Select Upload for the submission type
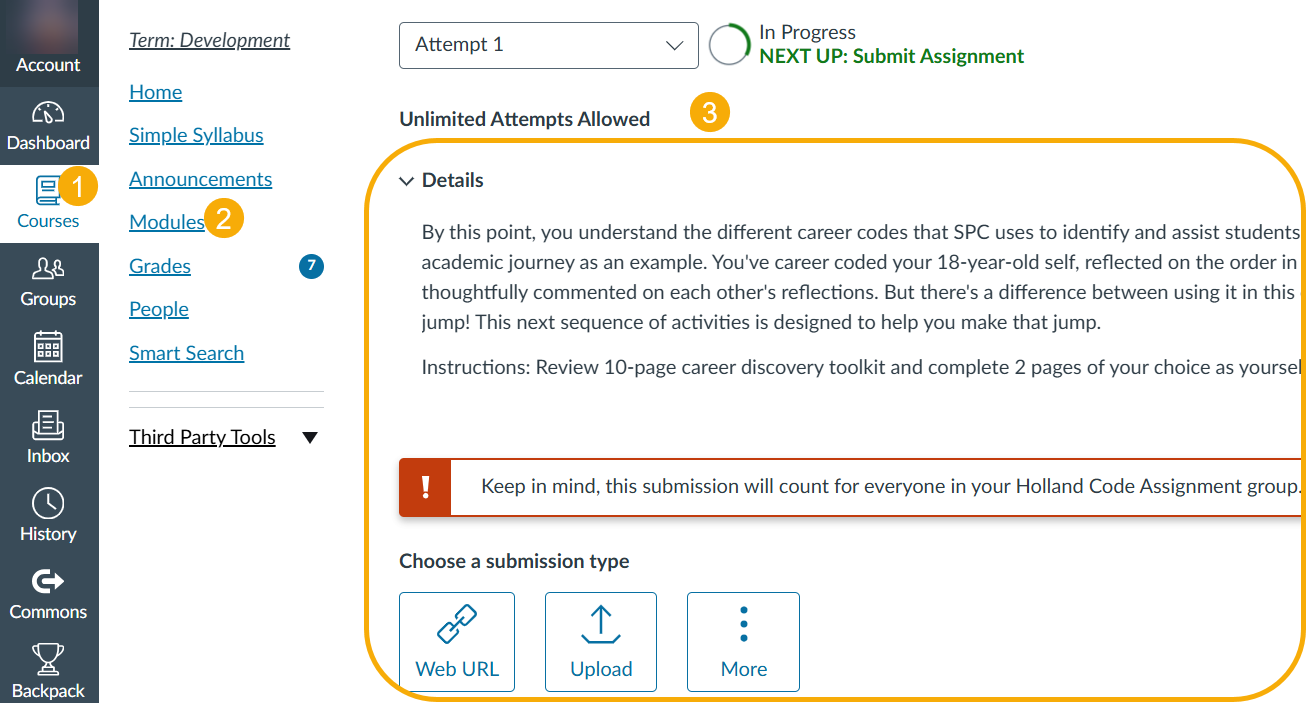The height and width of the screenshot is (703, 1306). click(x=600, y=641)
